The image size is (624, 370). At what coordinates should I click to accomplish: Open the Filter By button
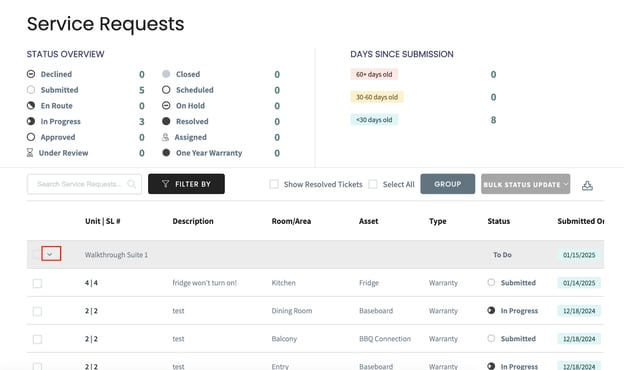click(186, 184)
